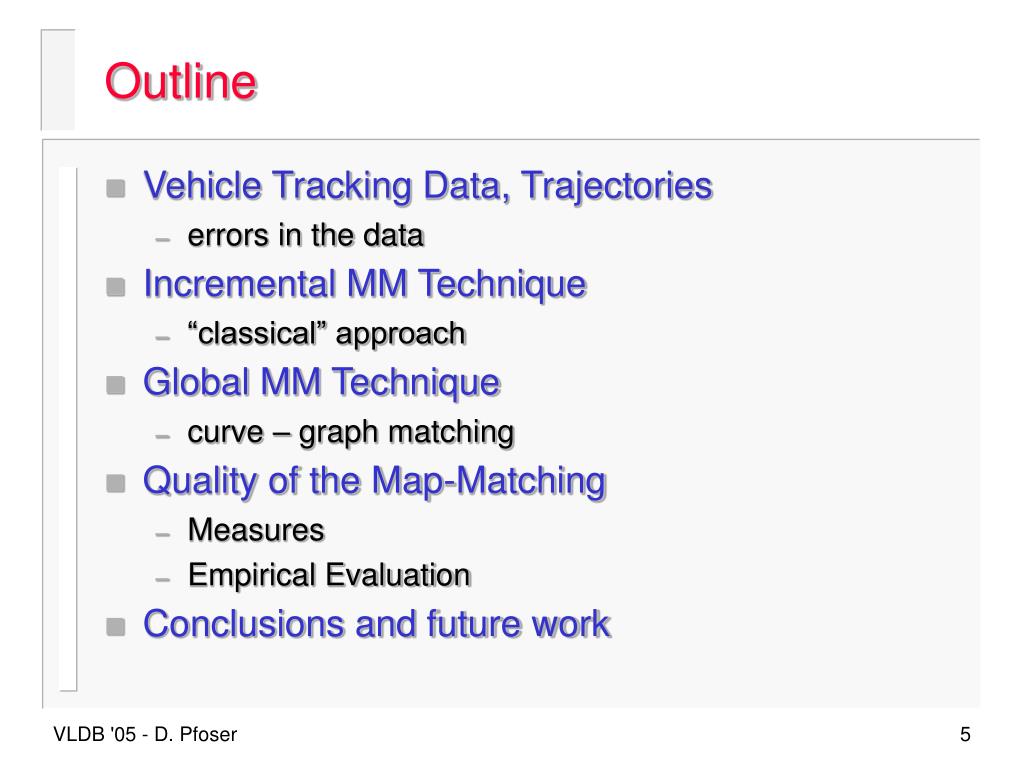Select the bullet square beside Conclusions and future work
This screenshot has width=1024, height=768.
[x=116, y=627]
